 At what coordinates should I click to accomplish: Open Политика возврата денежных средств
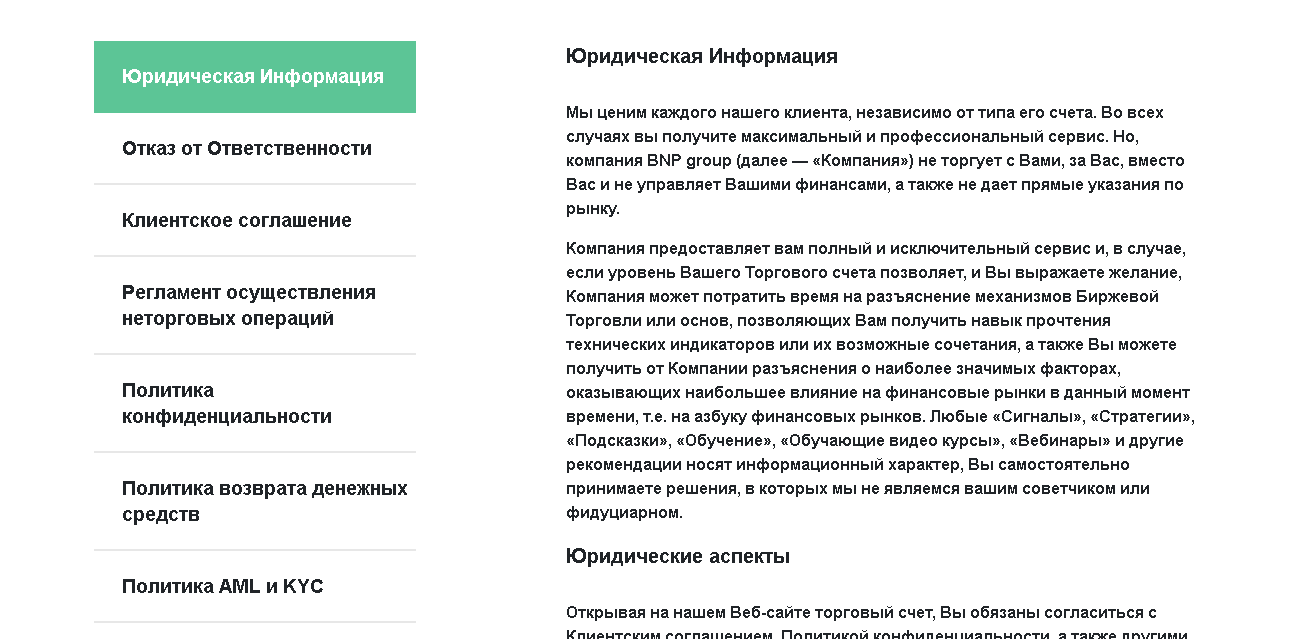pyautogui.click(x=264, y=502)
